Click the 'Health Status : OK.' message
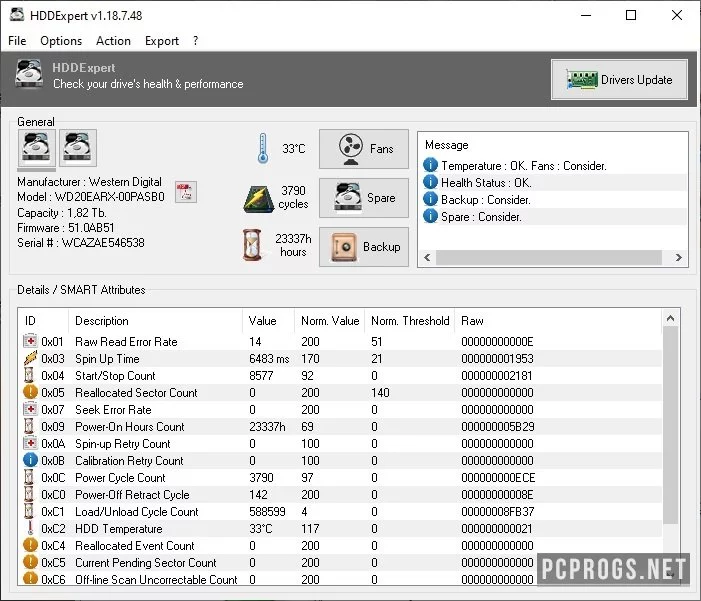Image resolution: width=701 pixels, height=601 pixels. pyautogui.click(x=486, y=182)
